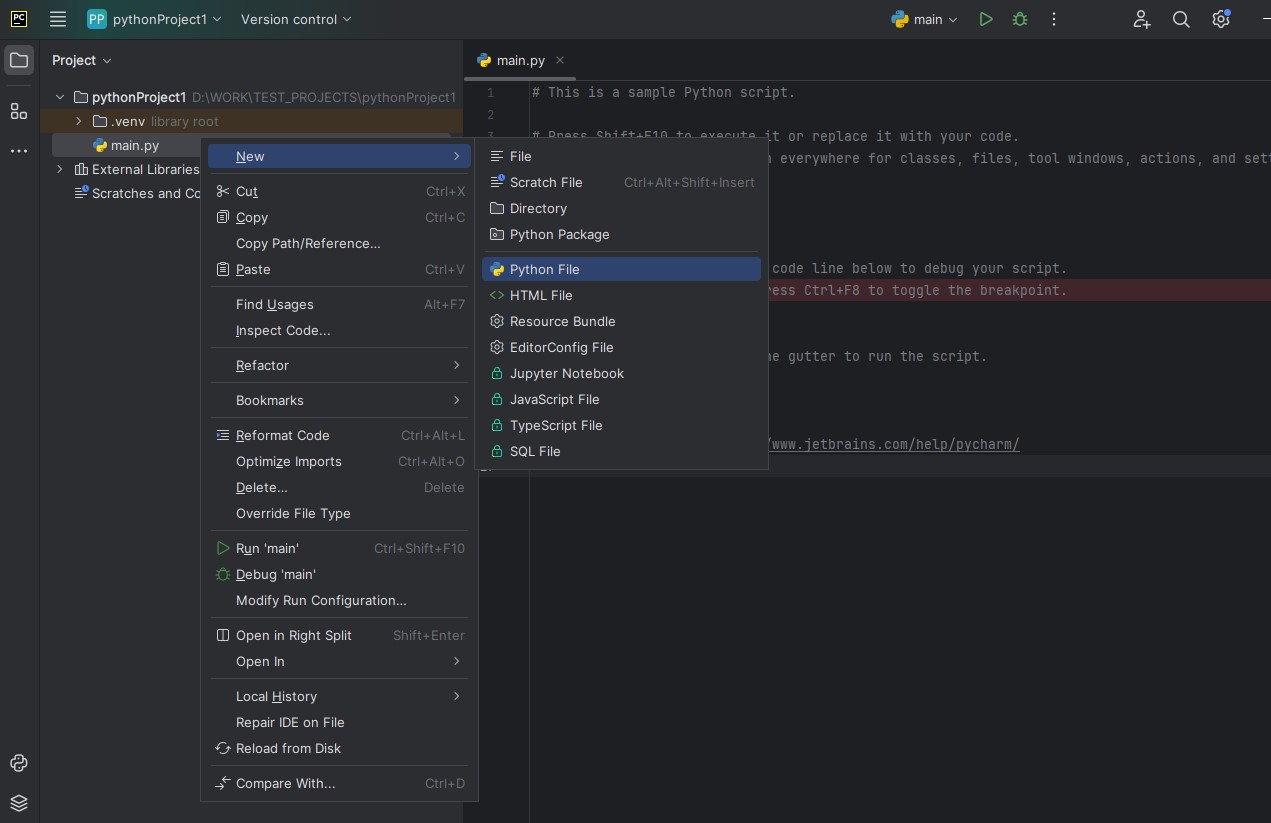1271x823 pixels.
Task: Click the three-dot More actions button in toolbar
Action: pyautogui.click(x=1054, y=19)
